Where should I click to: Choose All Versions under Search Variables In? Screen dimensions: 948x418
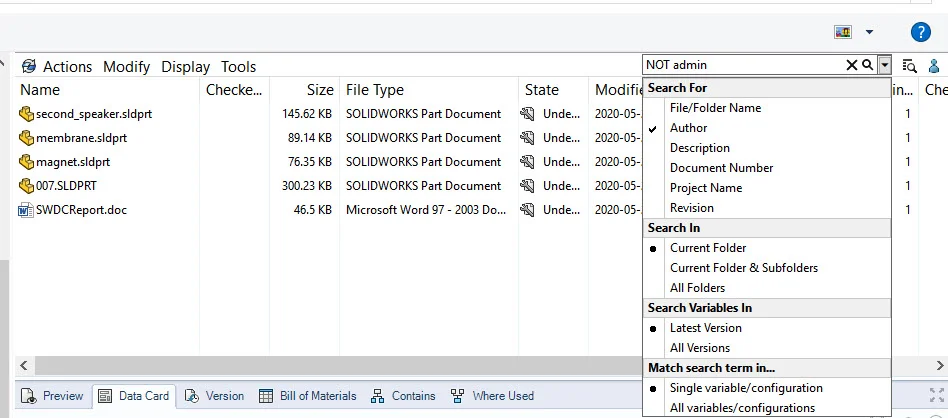[x=699, y=348]
